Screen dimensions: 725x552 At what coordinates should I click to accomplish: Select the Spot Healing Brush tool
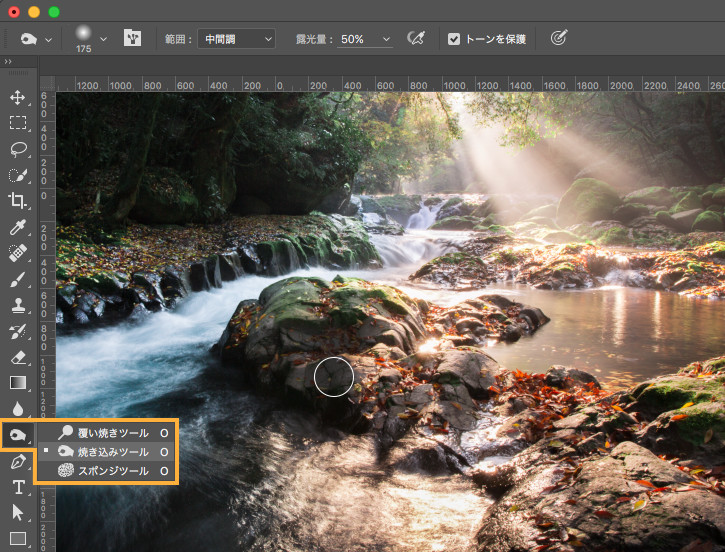(18, 253)
